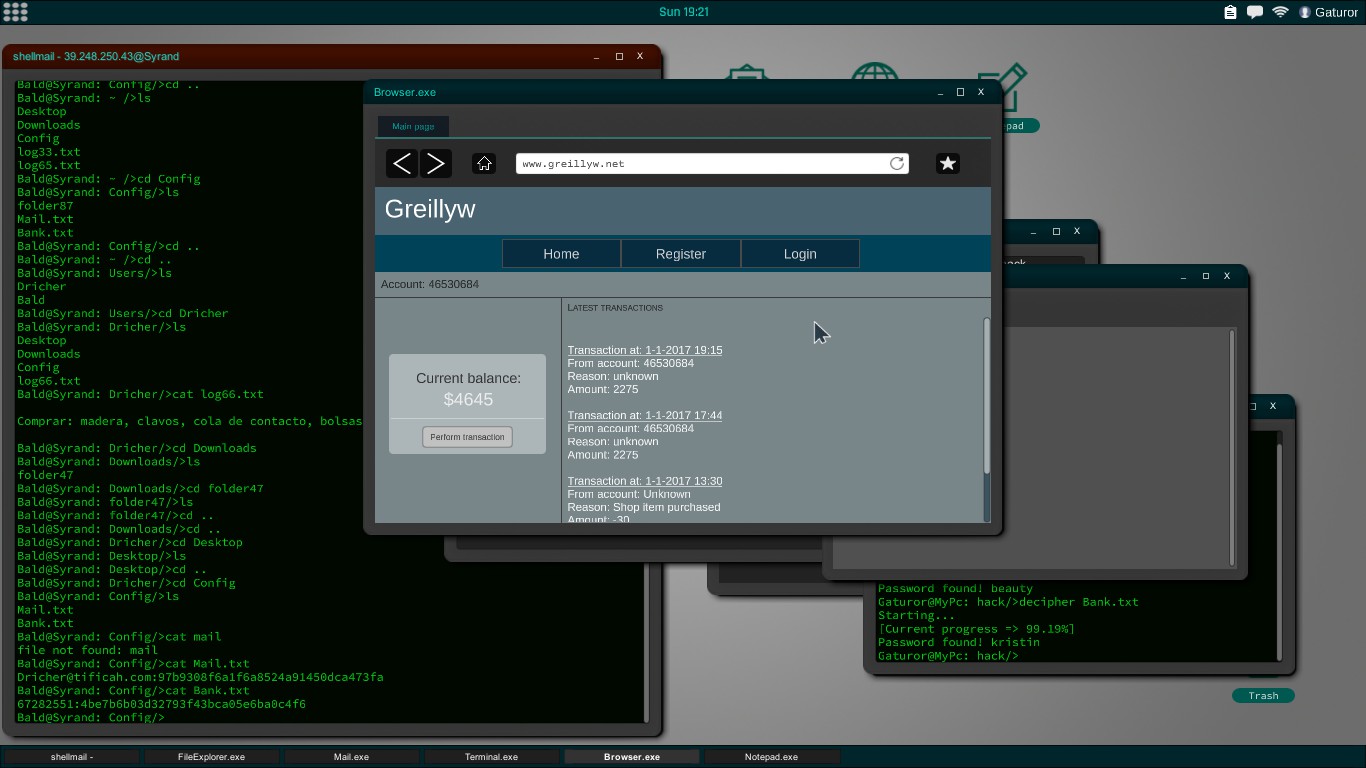Click the home icon in the Browser toolbar
Viewport: 1366px width, 768px height.
tap(484, 163)
